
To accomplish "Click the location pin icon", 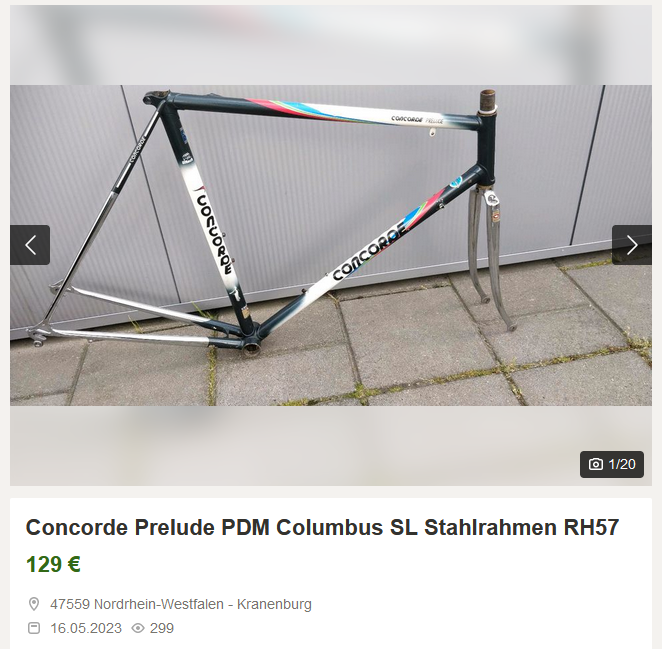I will [34, 604].
